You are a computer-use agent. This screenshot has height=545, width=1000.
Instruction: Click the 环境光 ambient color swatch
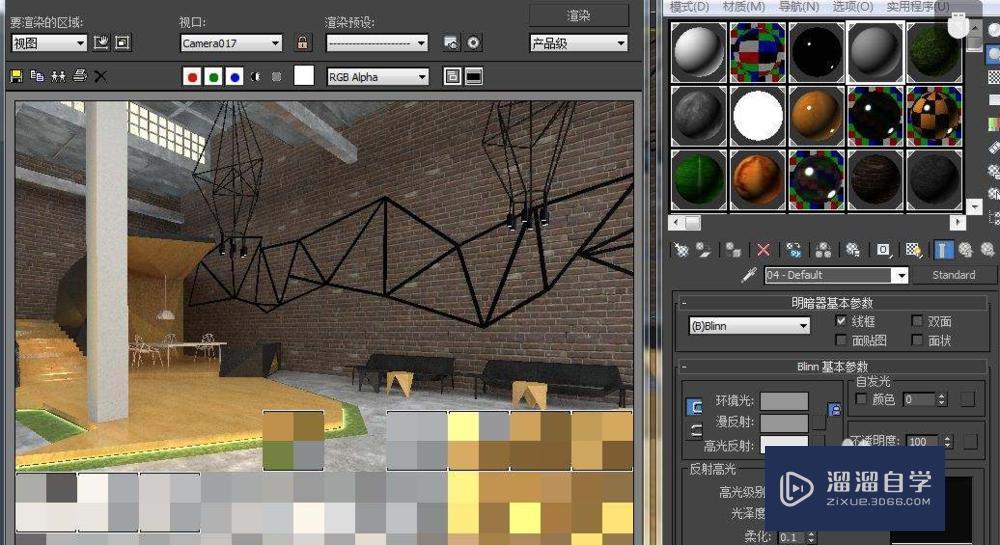point(784,401)
